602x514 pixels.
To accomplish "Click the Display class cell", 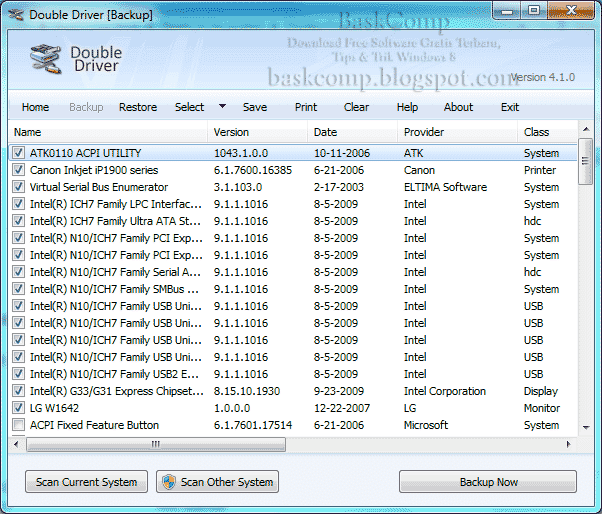I will coord(541,391).
